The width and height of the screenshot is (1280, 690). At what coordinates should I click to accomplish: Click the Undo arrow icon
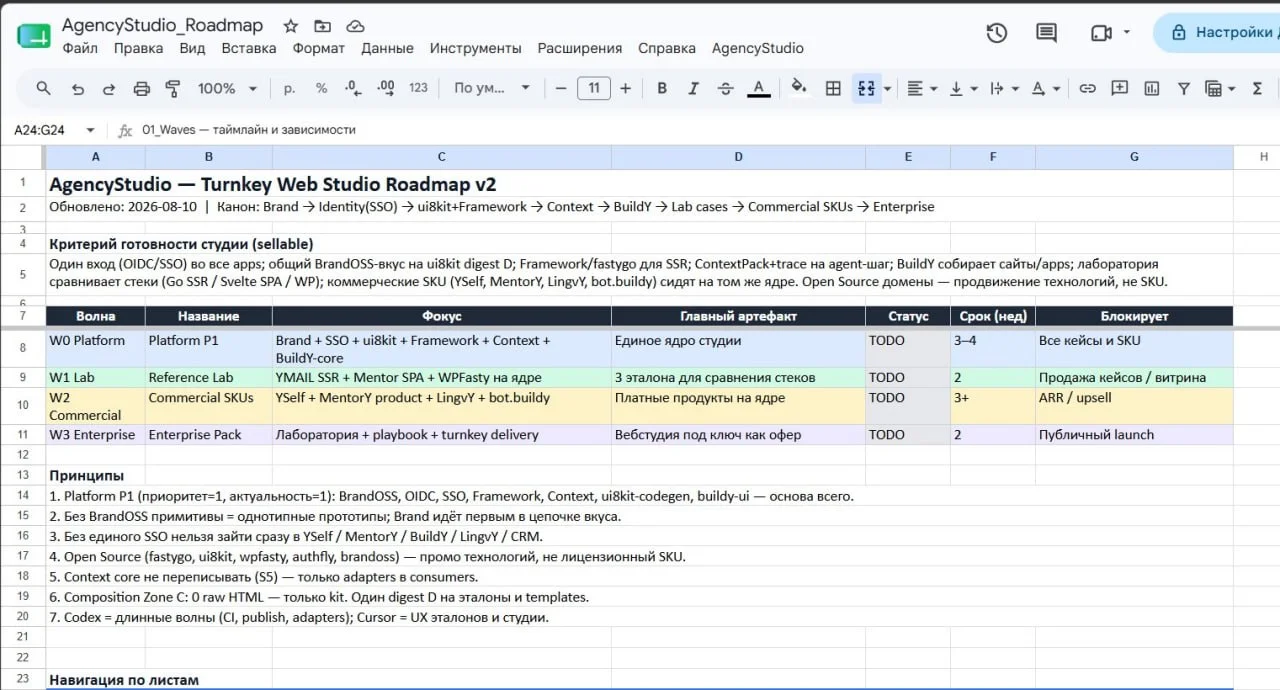[77, 88]
